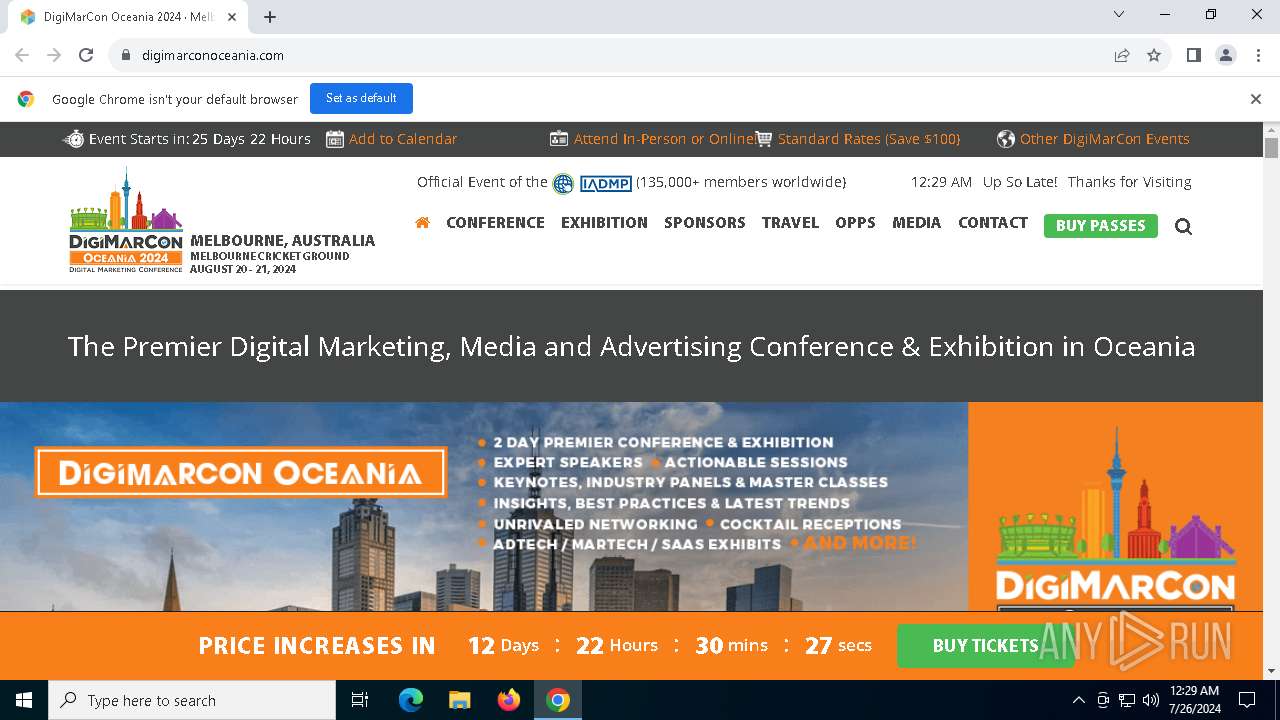This screenshot has height=720, width=1280.
Task: Open Windows Start menu
Action: tap(24, 700)
